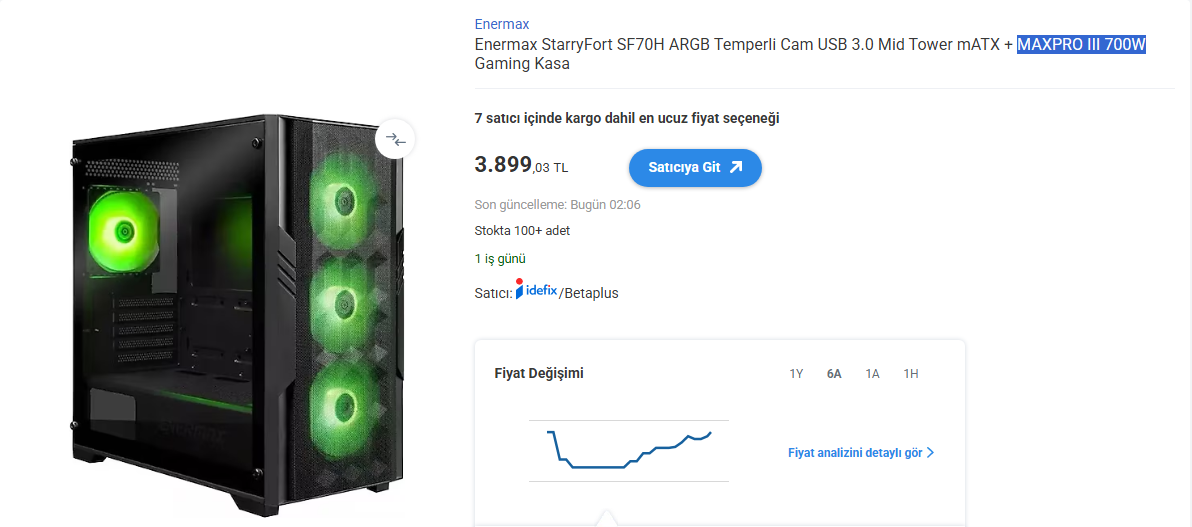Click the chevron after Fiyat analizini detaylı gör

[931, 453]
